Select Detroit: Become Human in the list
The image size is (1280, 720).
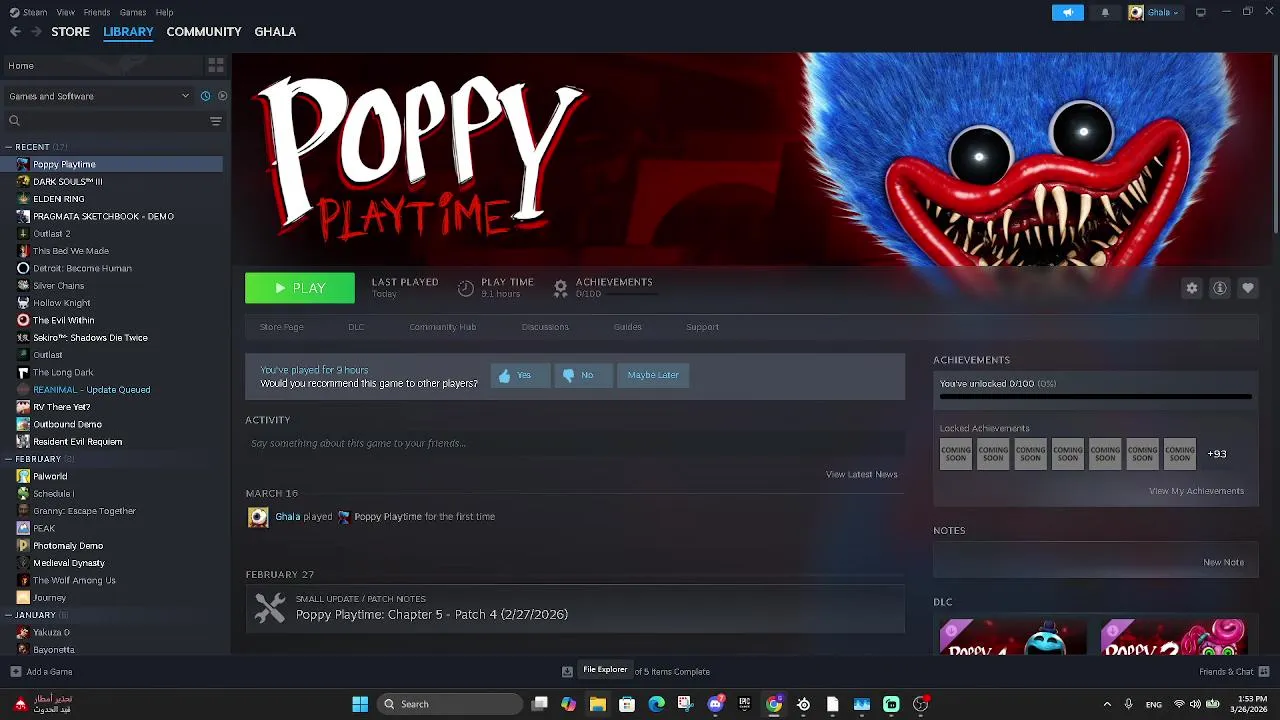pos(82,269)
